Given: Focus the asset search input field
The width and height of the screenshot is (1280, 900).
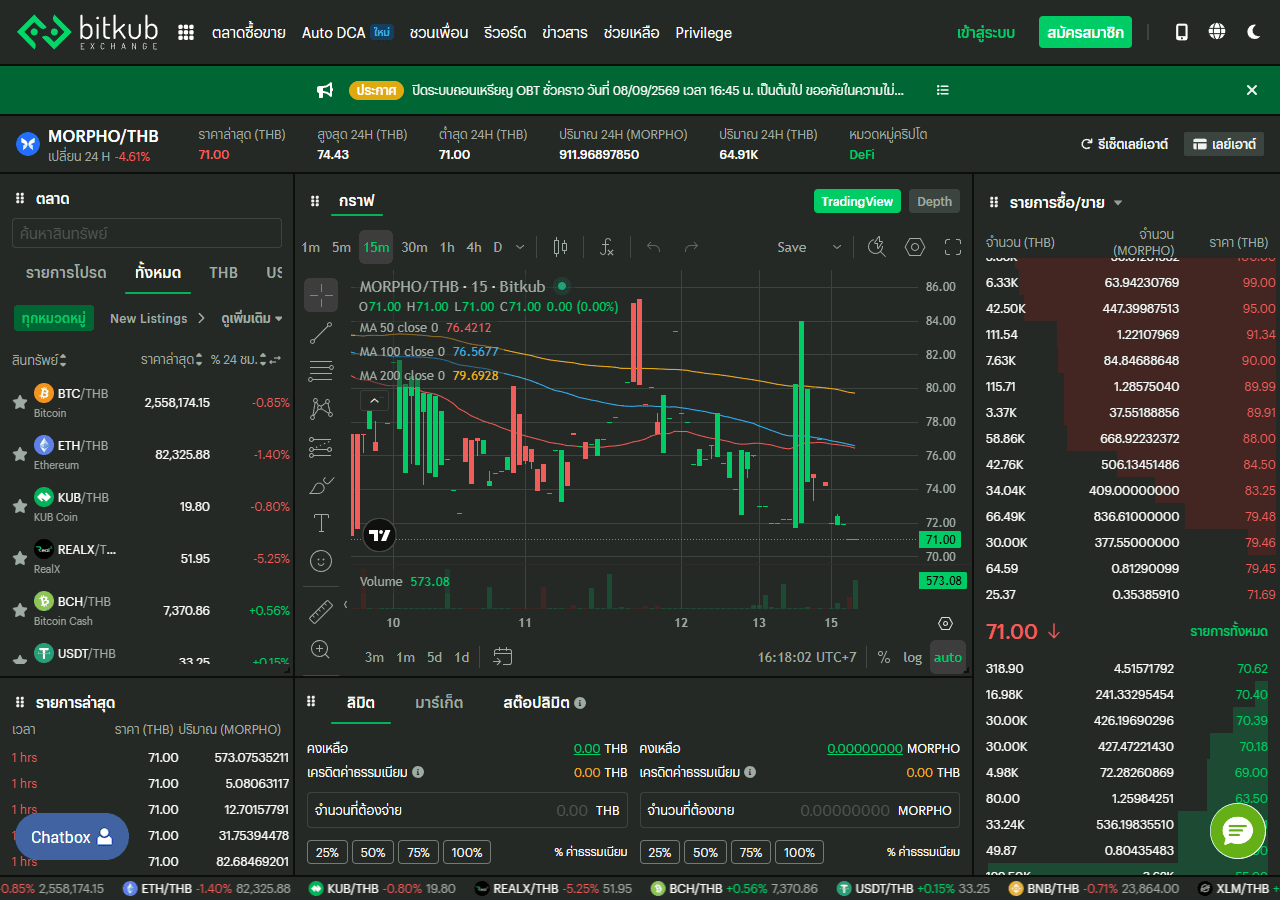Looking at the screenshot, I should (x=147, y=233).
